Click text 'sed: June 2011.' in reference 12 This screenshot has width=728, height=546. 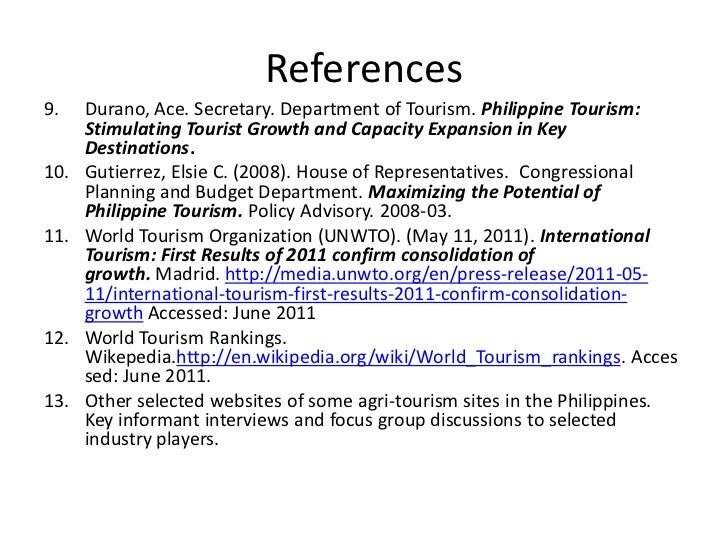coord(148,376)
